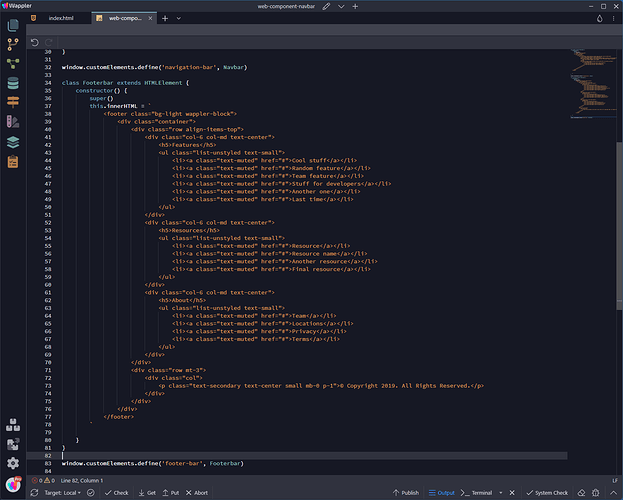The image size is (623, 500).
Task: Redo the edit in editor toolbar
Action: (x=49, y=42)
